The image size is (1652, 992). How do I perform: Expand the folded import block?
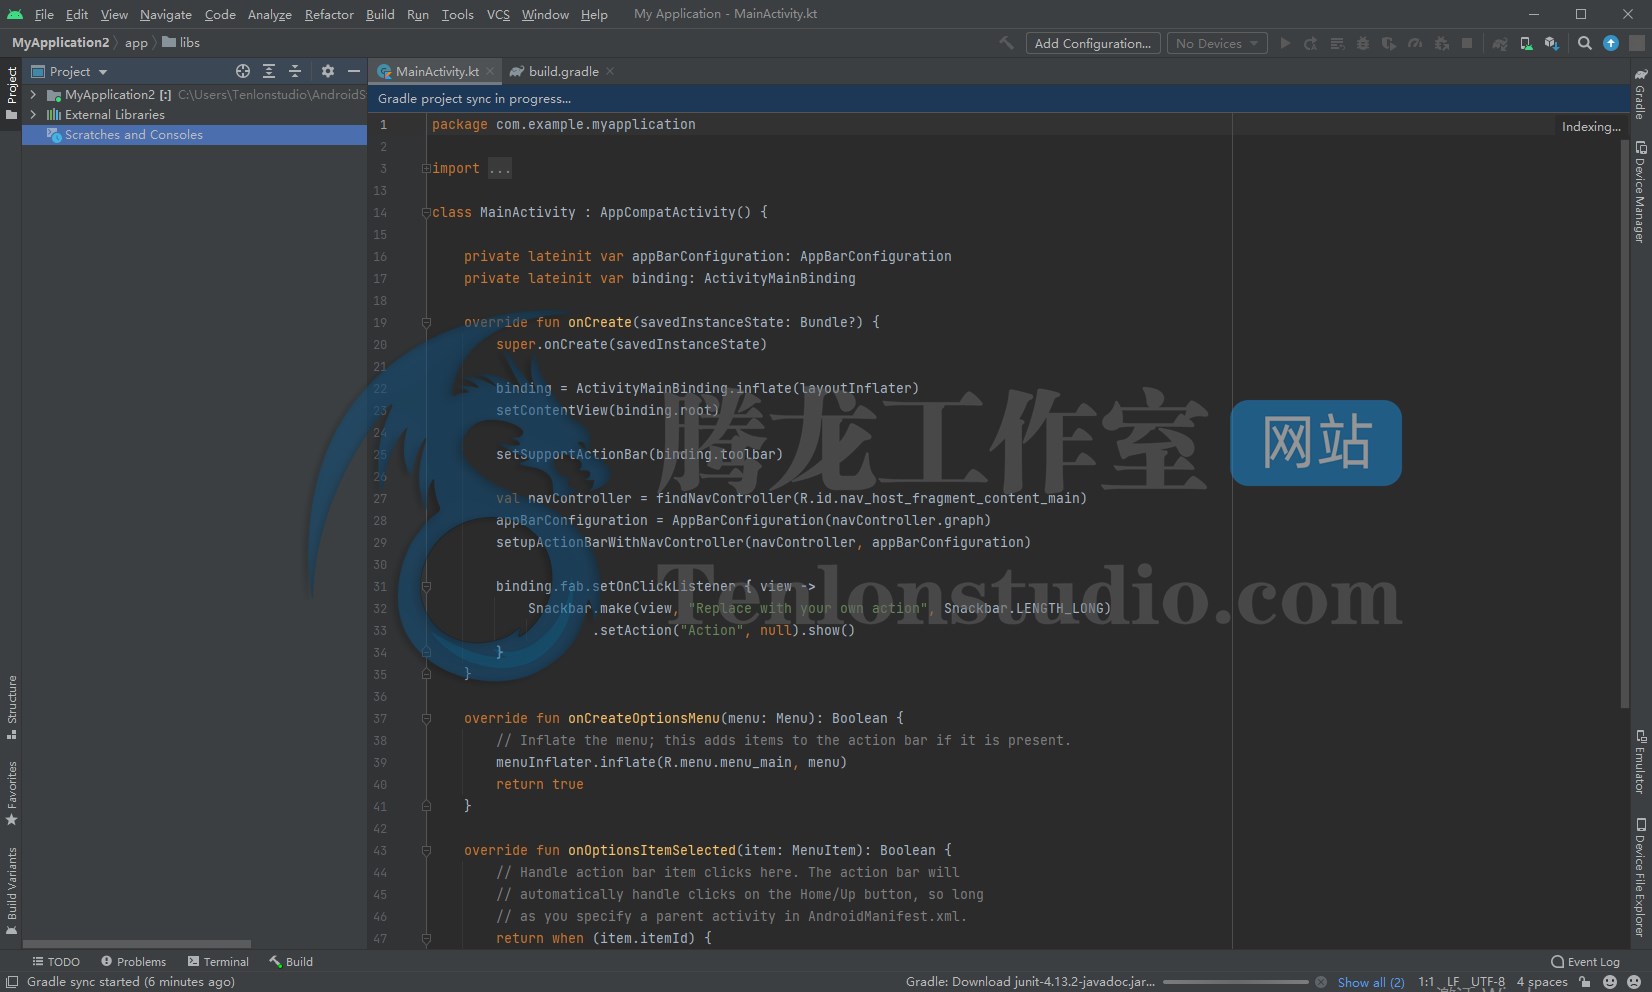click(x=426, y=168)
